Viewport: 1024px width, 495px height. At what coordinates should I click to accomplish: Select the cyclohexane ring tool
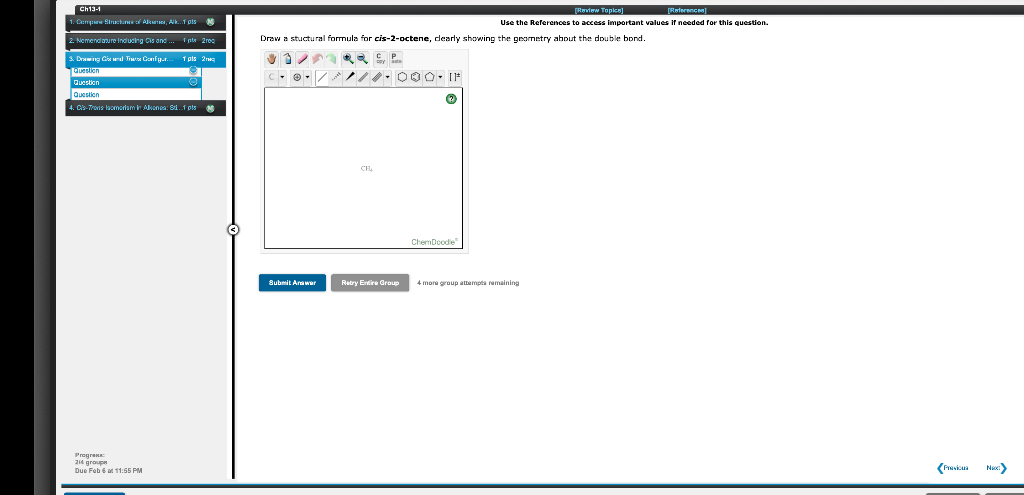pyautogui.click(x=402, y=77)
